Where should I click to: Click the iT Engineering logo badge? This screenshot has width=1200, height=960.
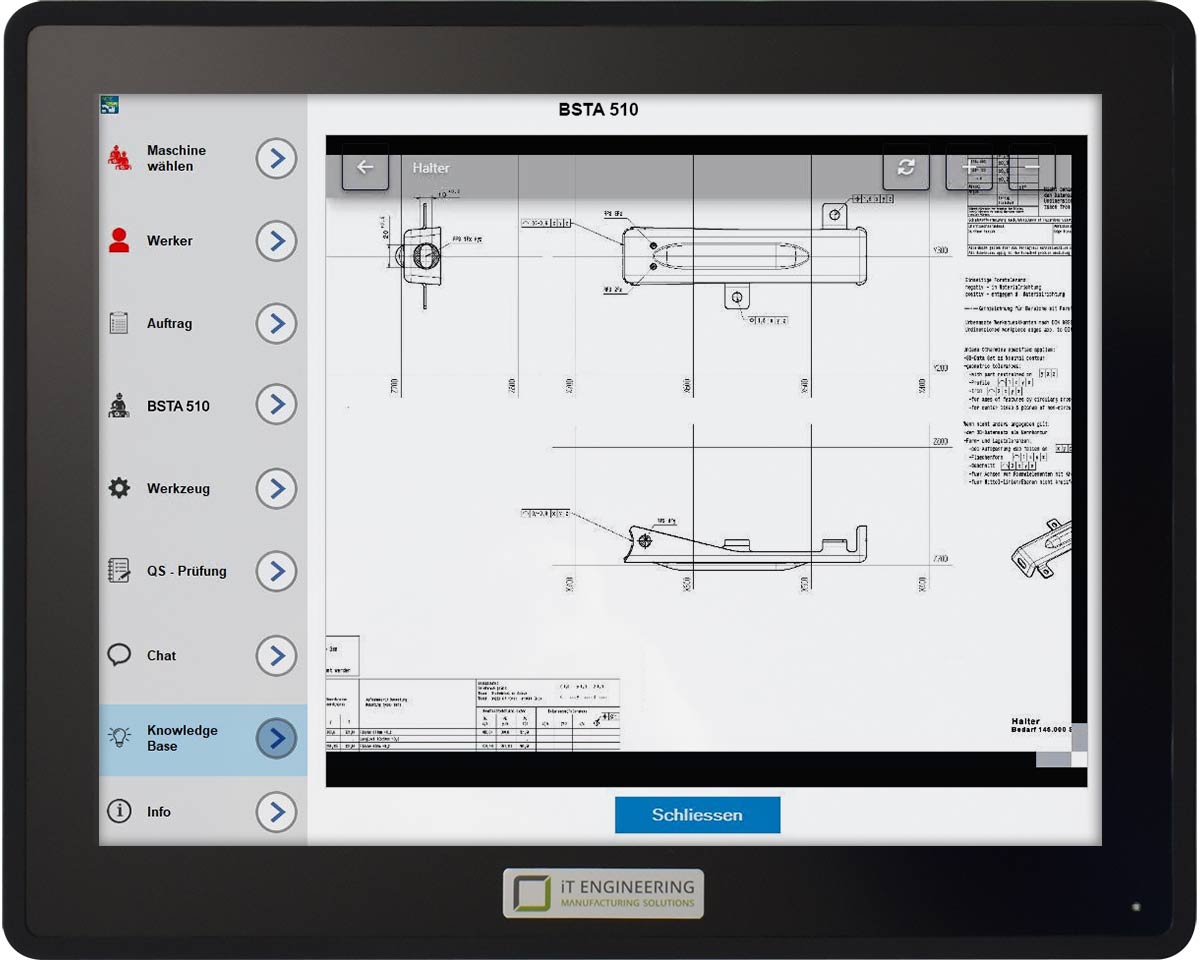pyautogui.click(x=603, y=893)
